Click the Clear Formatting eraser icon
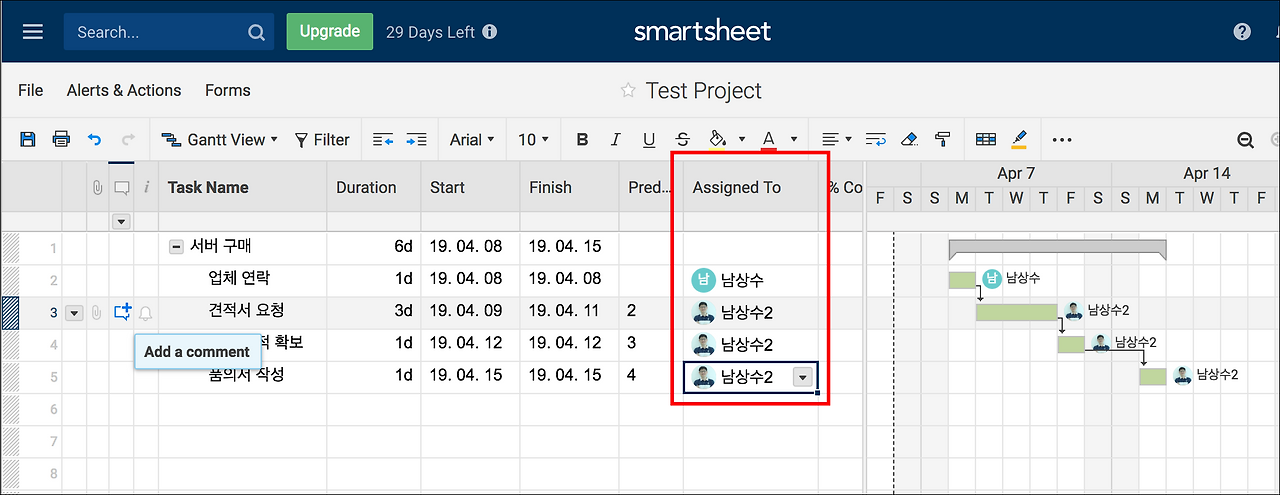Viewport: 1280px width, 495px height. (x=908, y=140)
